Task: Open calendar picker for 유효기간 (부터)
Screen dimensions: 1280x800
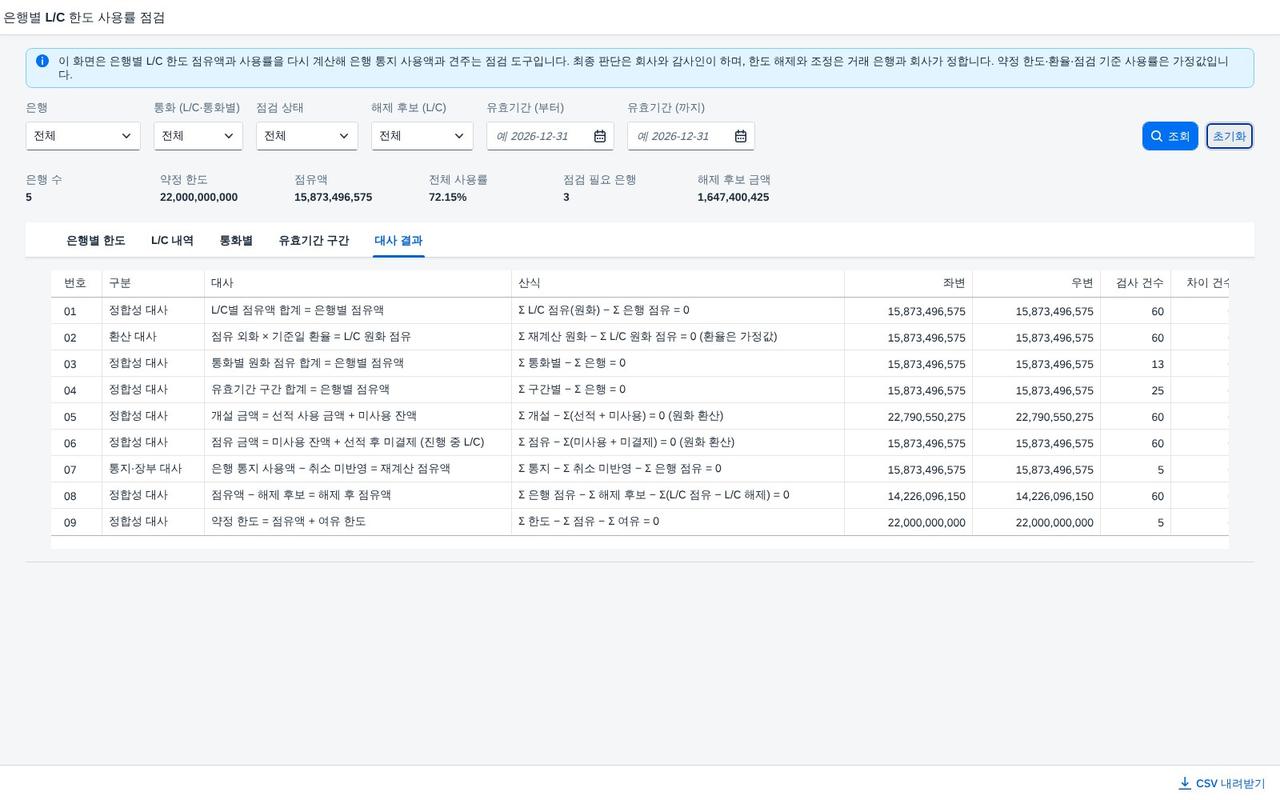Action: click(x=600, y=136)
